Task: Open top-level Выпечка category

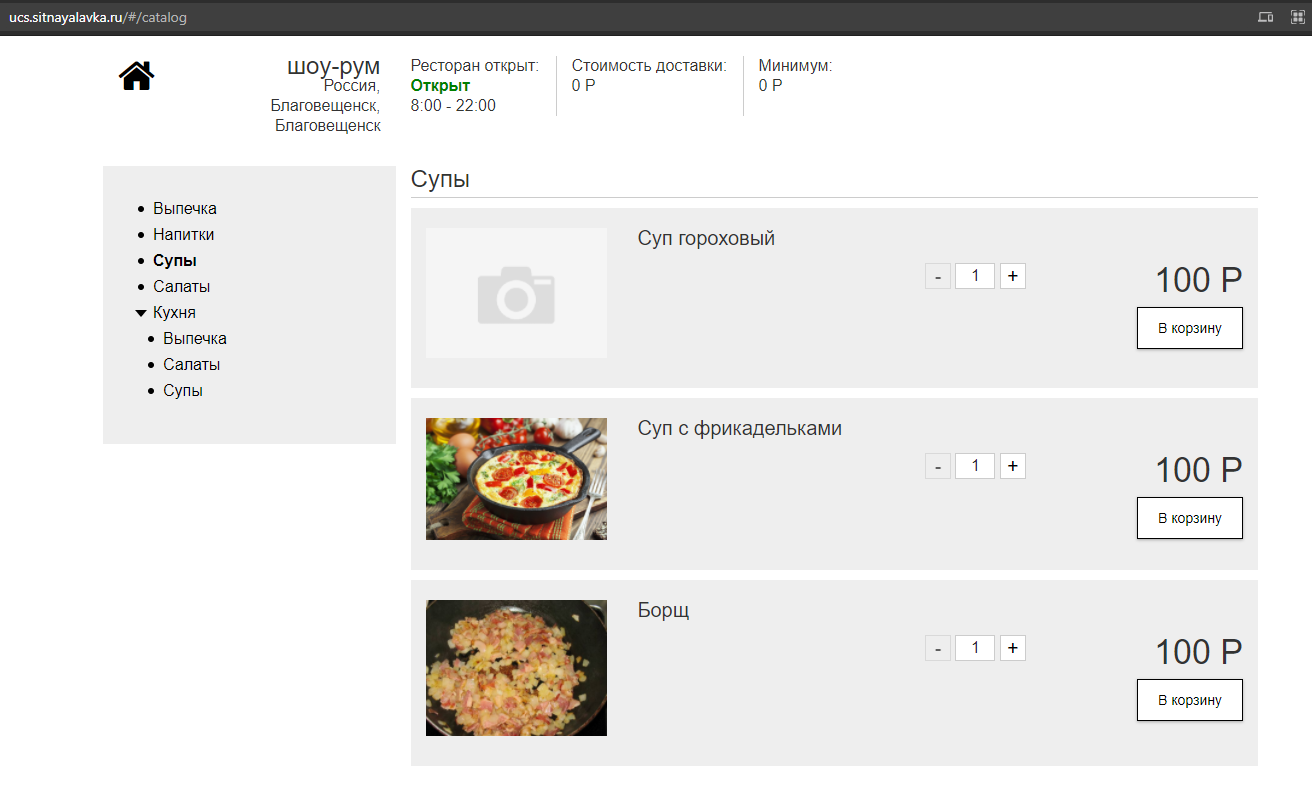Action: (x=184, y=209)
